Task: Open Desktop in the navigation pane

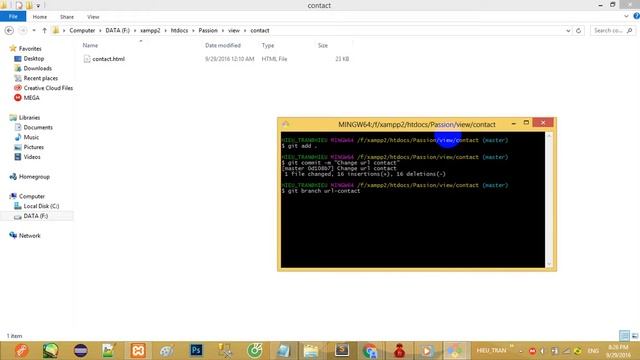Action: [33, 58]
